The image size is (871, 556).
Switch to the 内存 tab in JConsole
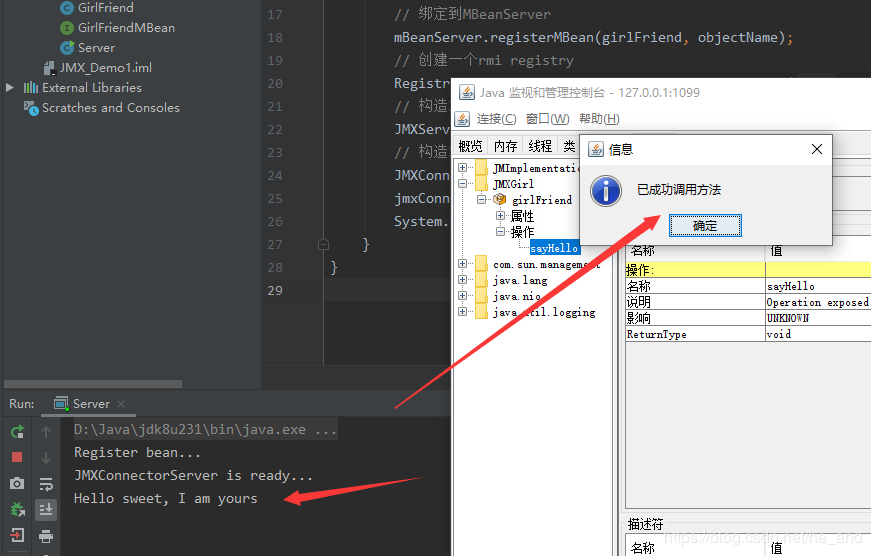tap(505, 146)
